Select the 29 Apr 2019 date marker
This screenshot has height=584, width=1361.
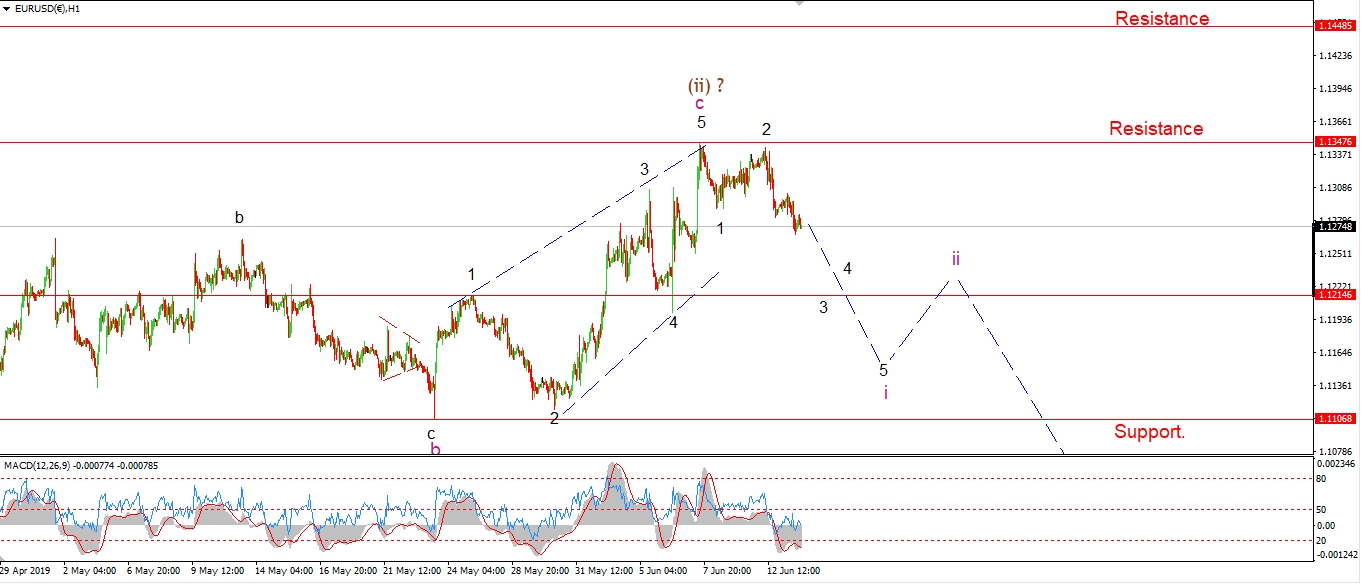27,571
